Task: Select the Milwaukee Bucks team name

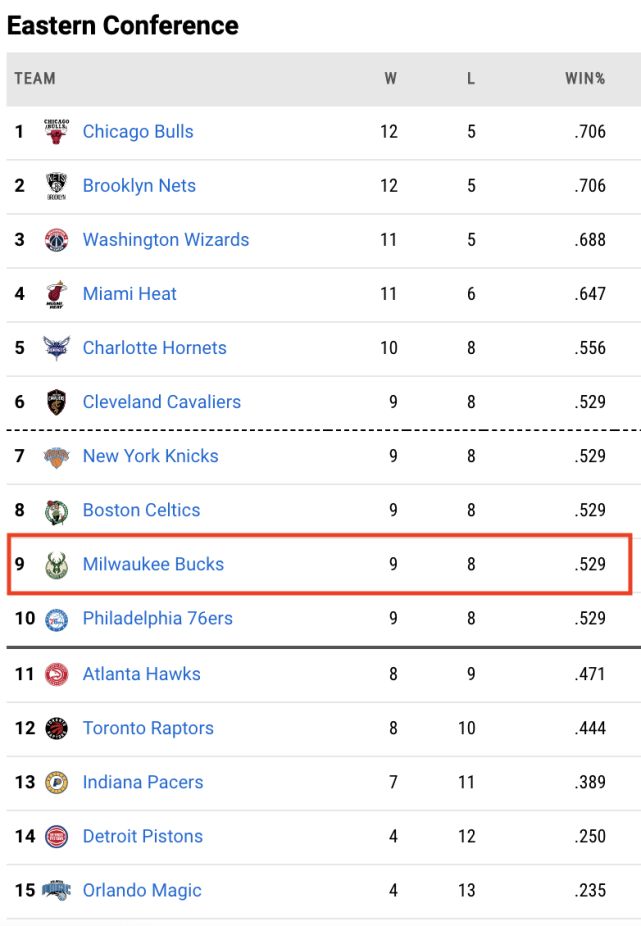Action: (x=153, y=564)
